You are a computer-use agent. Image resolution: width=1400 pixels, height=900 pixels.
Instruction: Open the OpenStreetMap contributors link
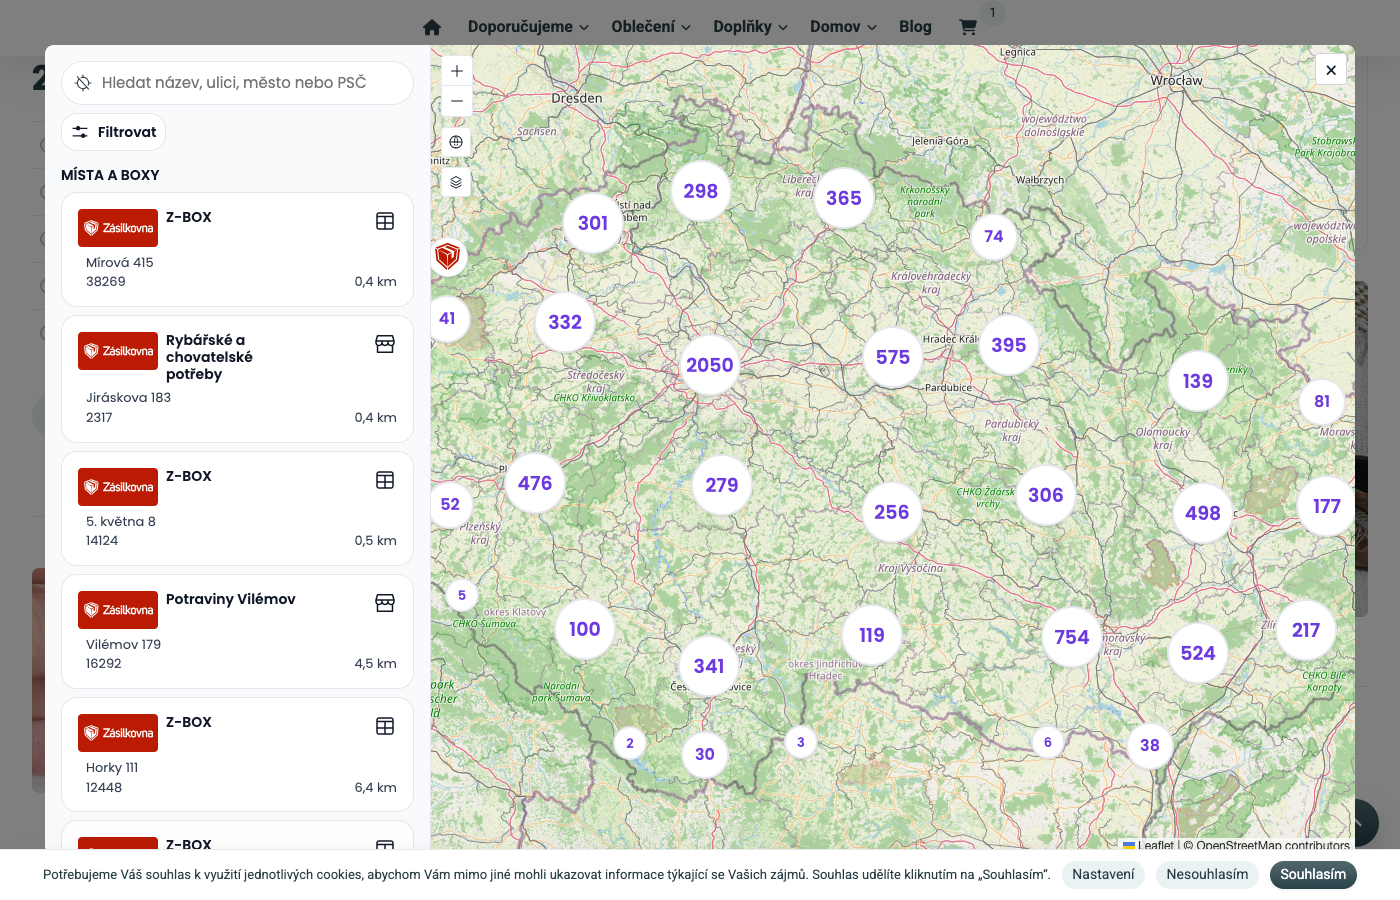pos(1273,845)
